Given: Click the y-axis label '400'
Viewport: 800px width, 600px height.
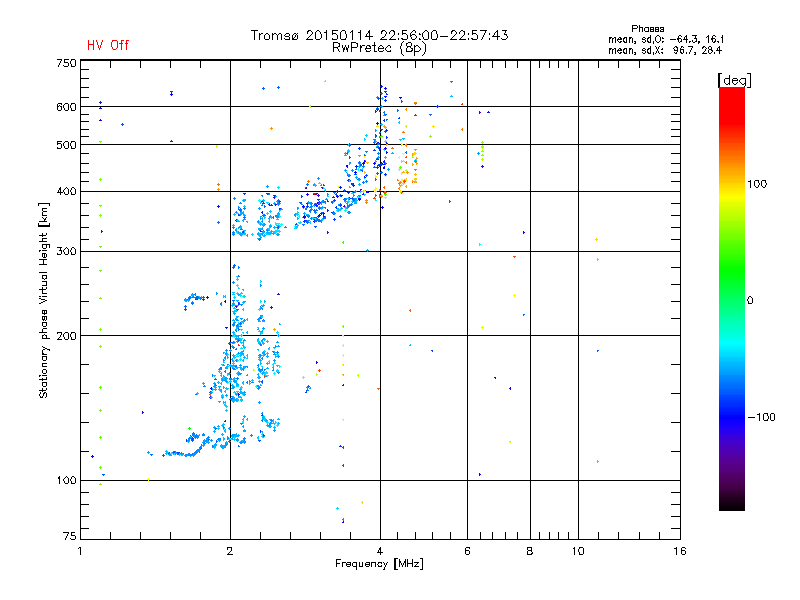Looking at the screenshot, I should point(66,191).
